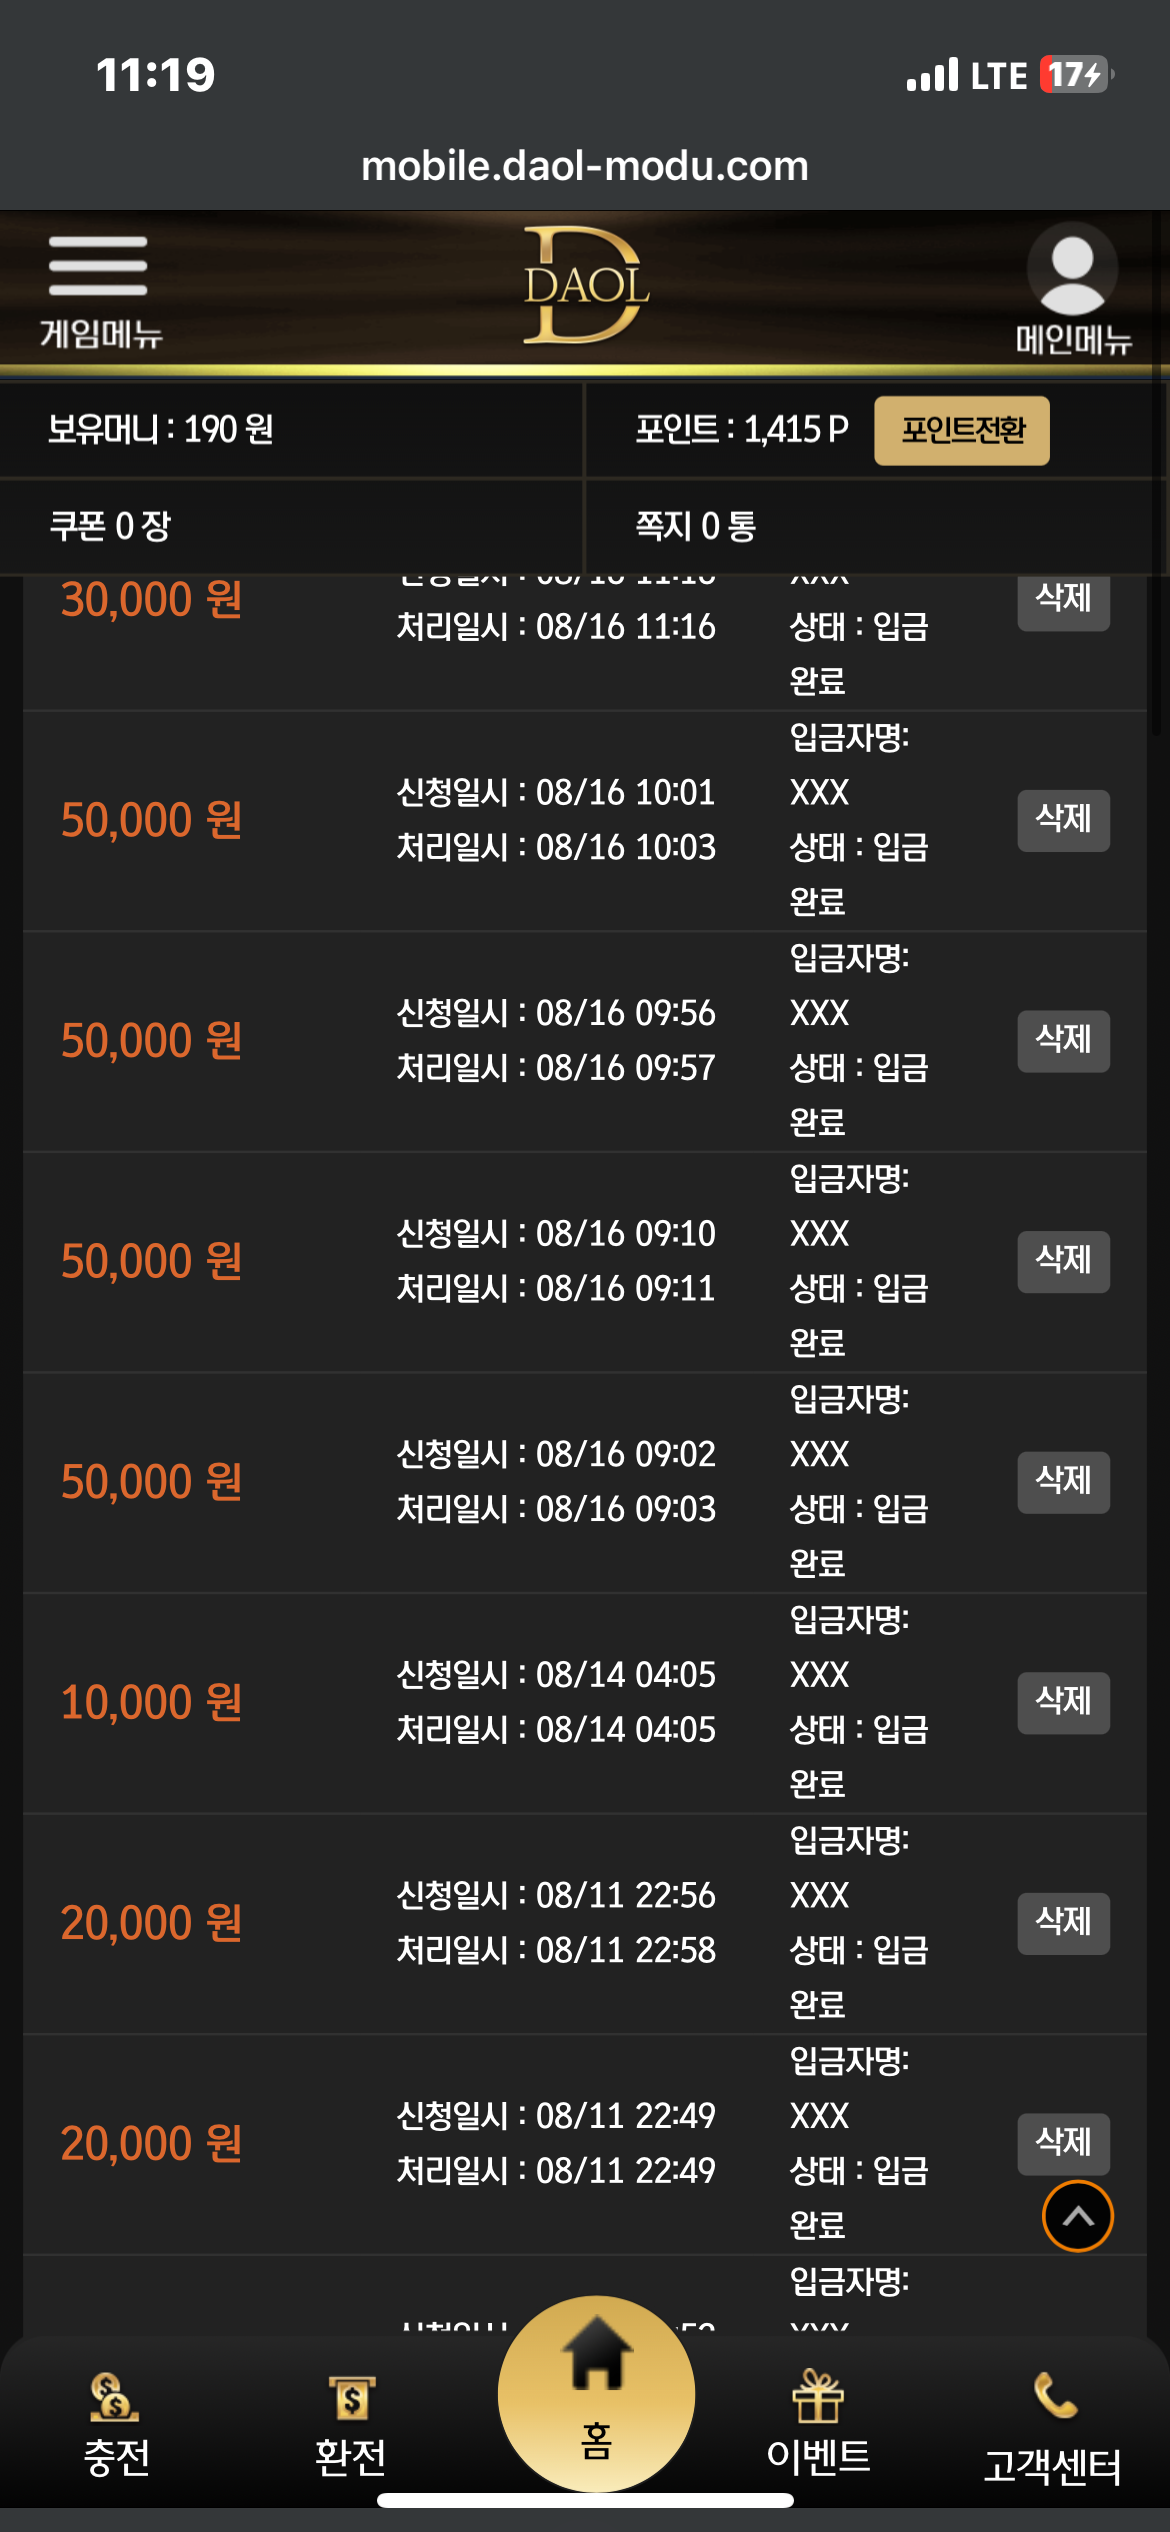Tap the scroll-to-top arrow circle
This screenshot has height=2532, width=1170.
[x=1077, y=2217]
